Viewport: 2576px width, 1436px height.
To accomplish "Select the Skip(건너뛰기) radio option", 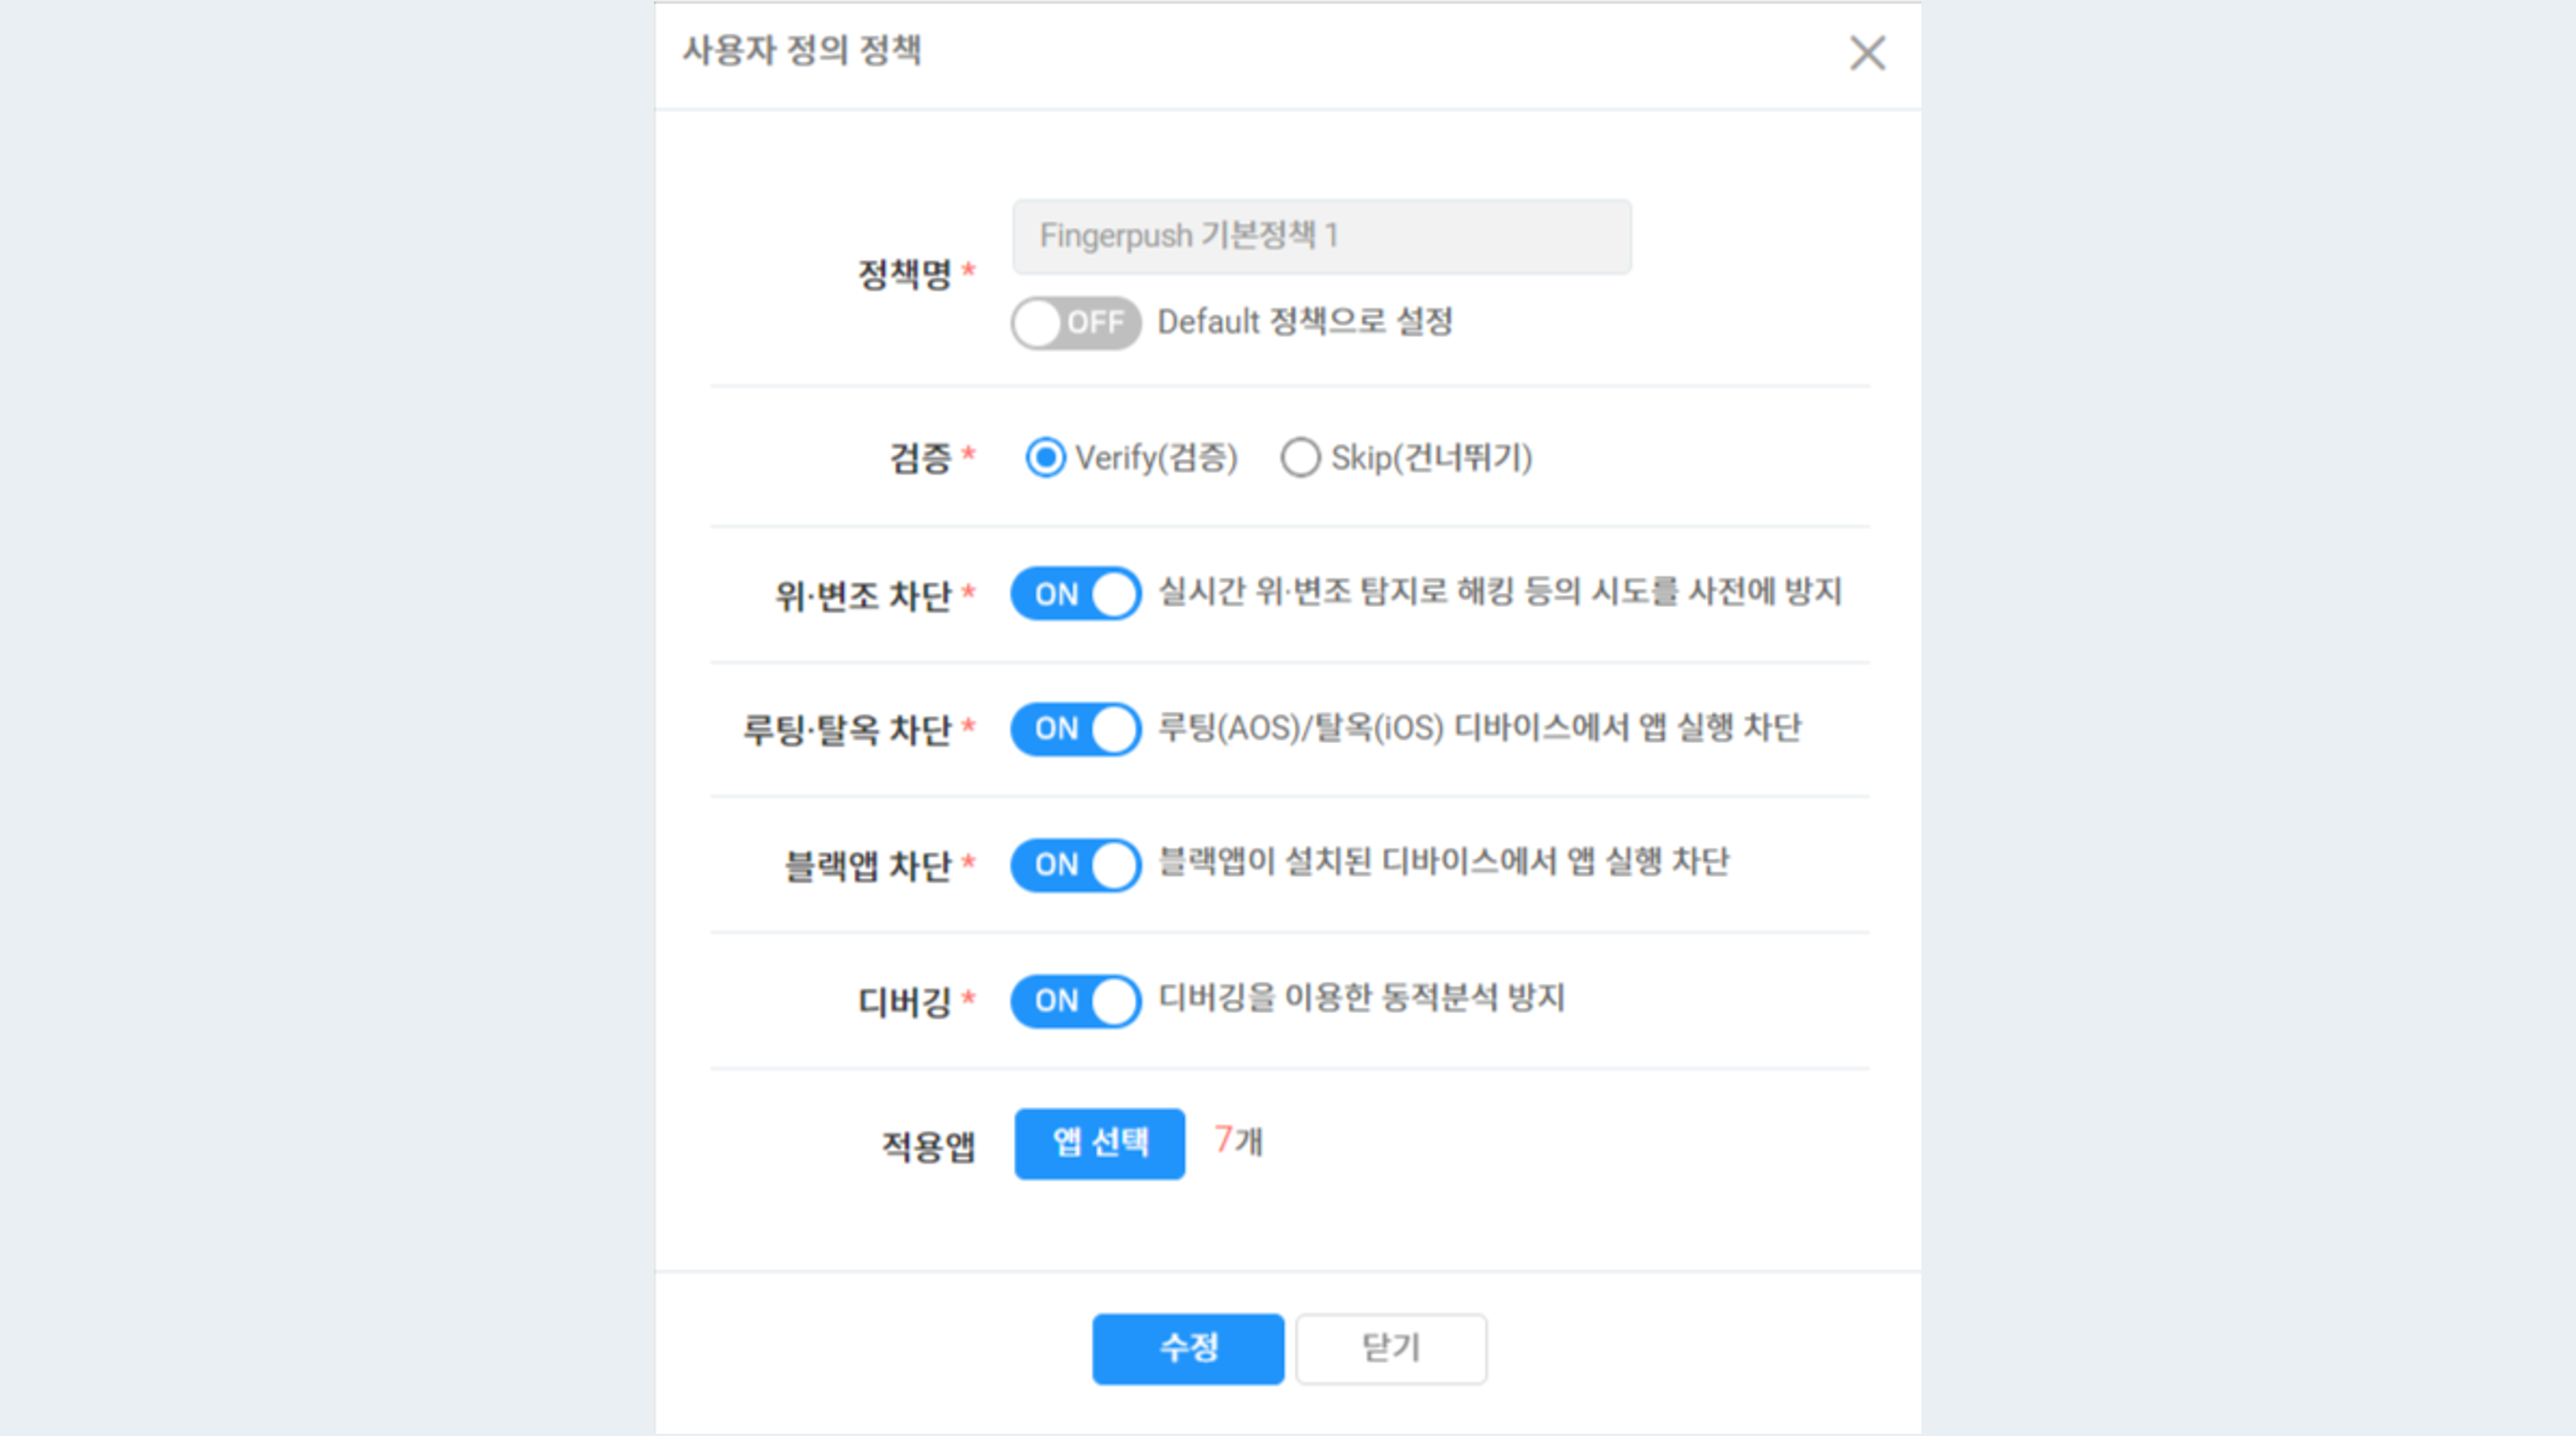I will point(1300,458).
